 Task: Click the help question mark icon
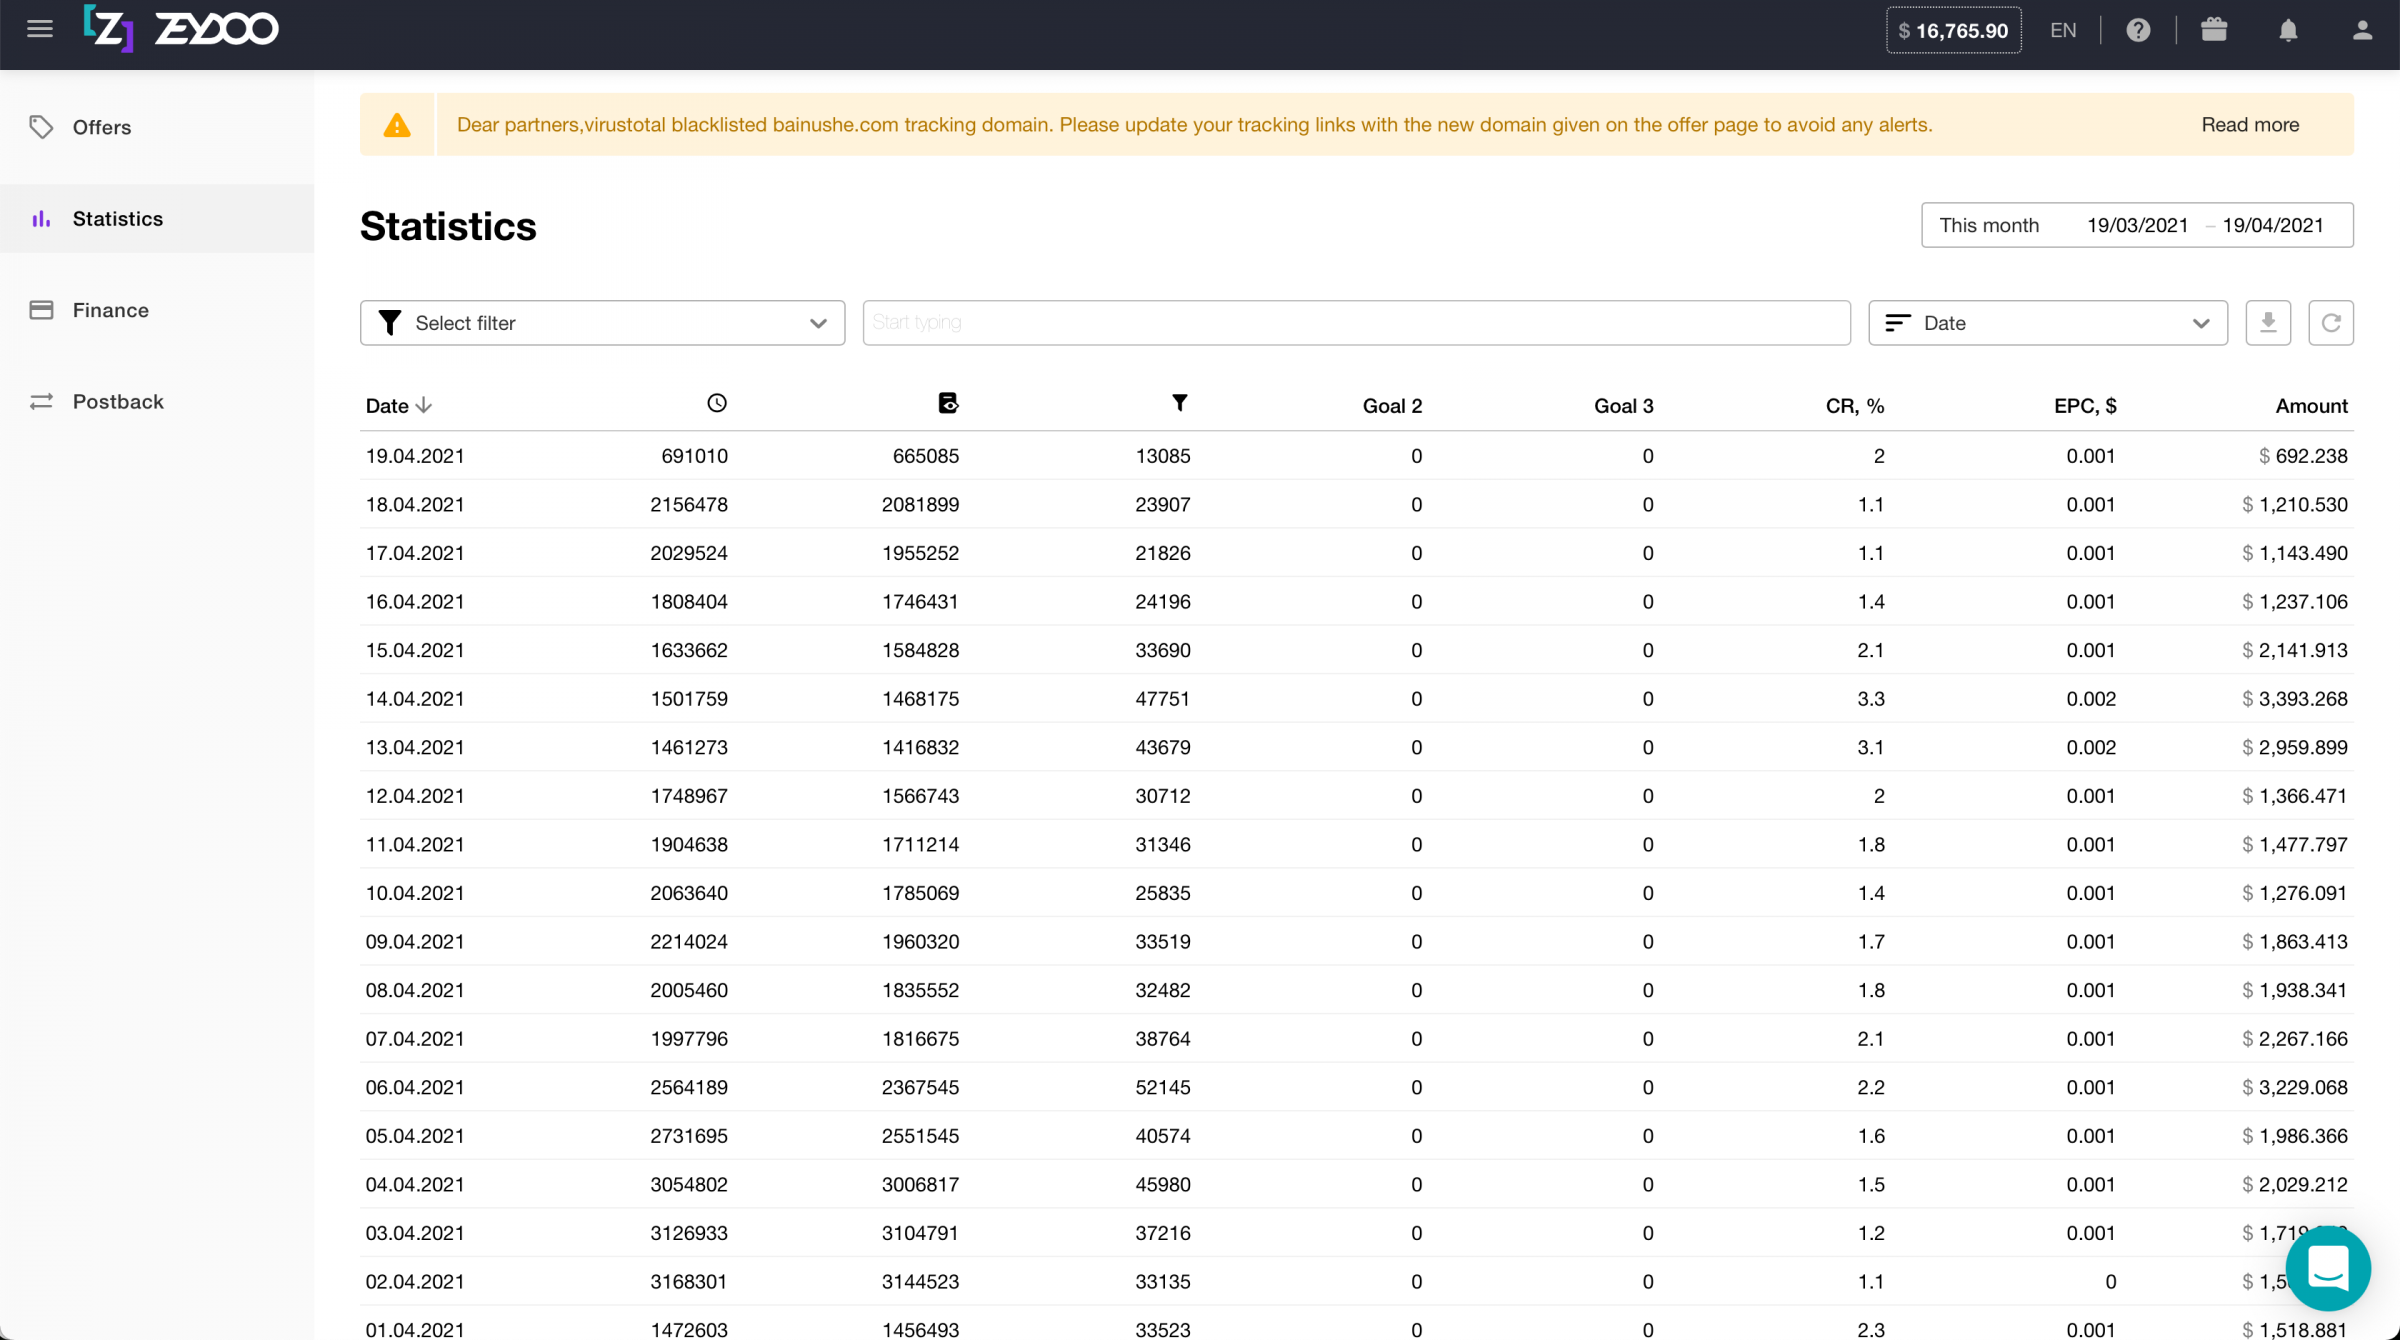[2138, 30]
